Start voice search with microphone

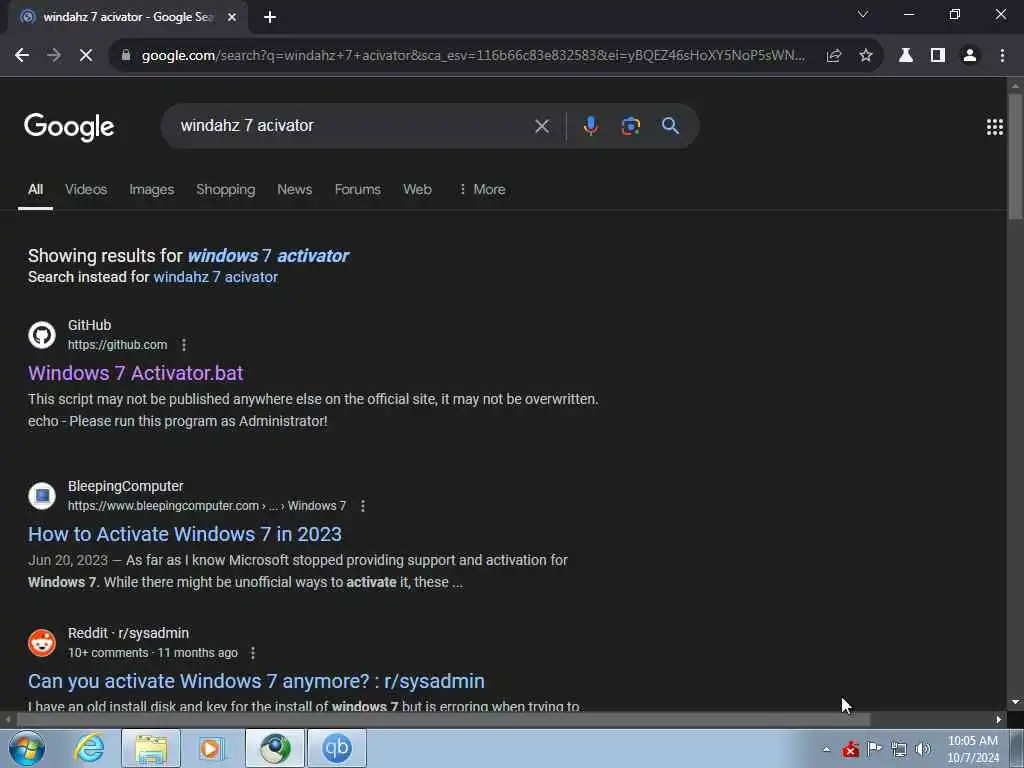[x=590, y=125]
